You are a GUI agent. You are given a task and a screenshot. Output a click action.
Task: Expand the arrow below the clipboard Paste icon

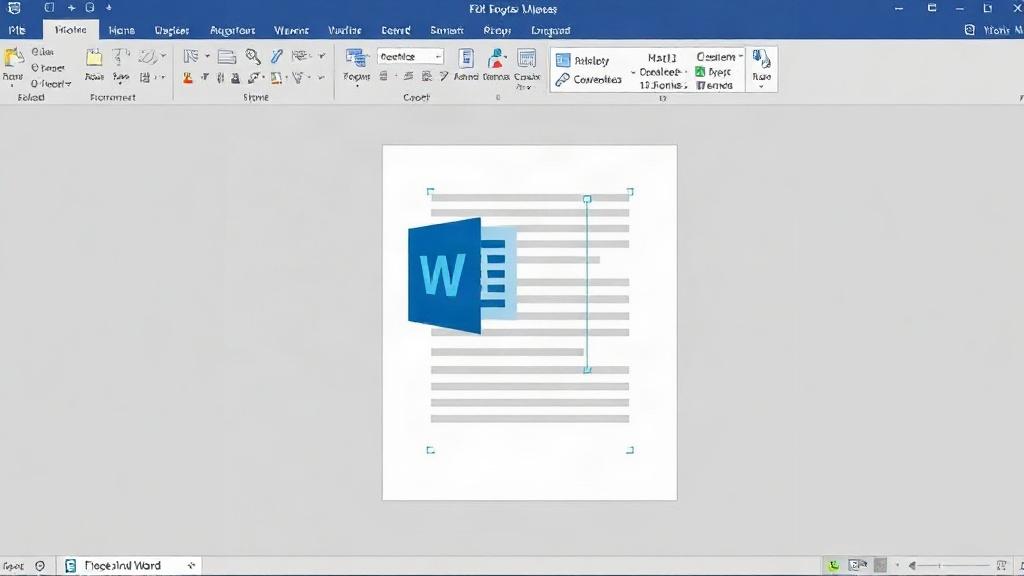[12, 86]
